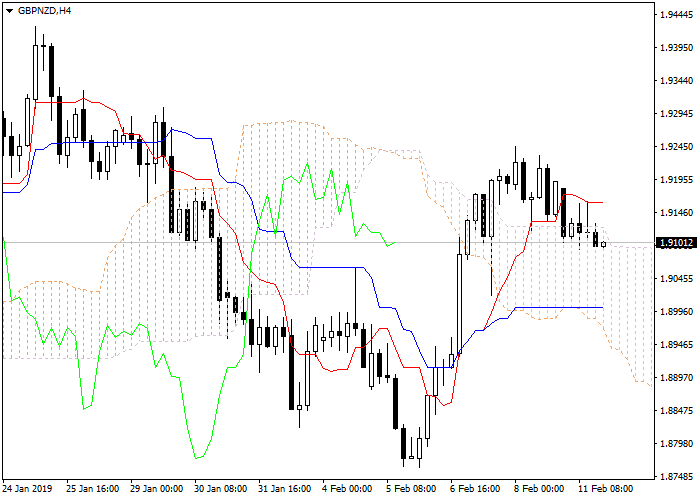Click the 1.91460 price axis label
700x500 pixels.
tap(677, 213)
